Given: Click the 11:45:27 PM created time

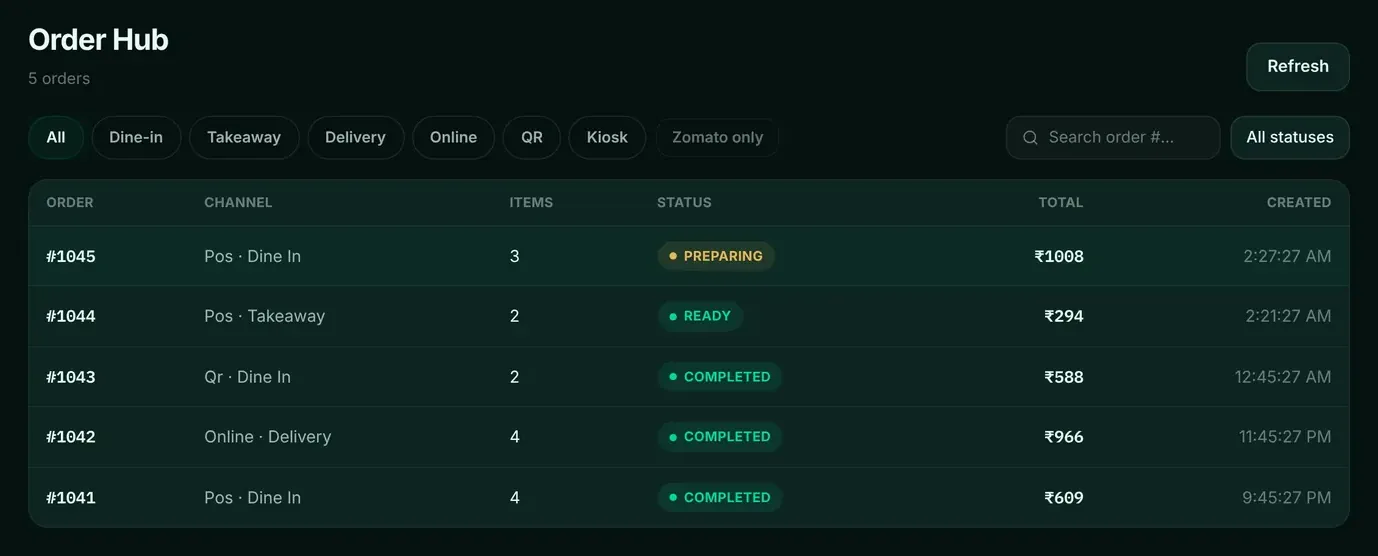Looking at the screenshot, I should pos(1285,437).
